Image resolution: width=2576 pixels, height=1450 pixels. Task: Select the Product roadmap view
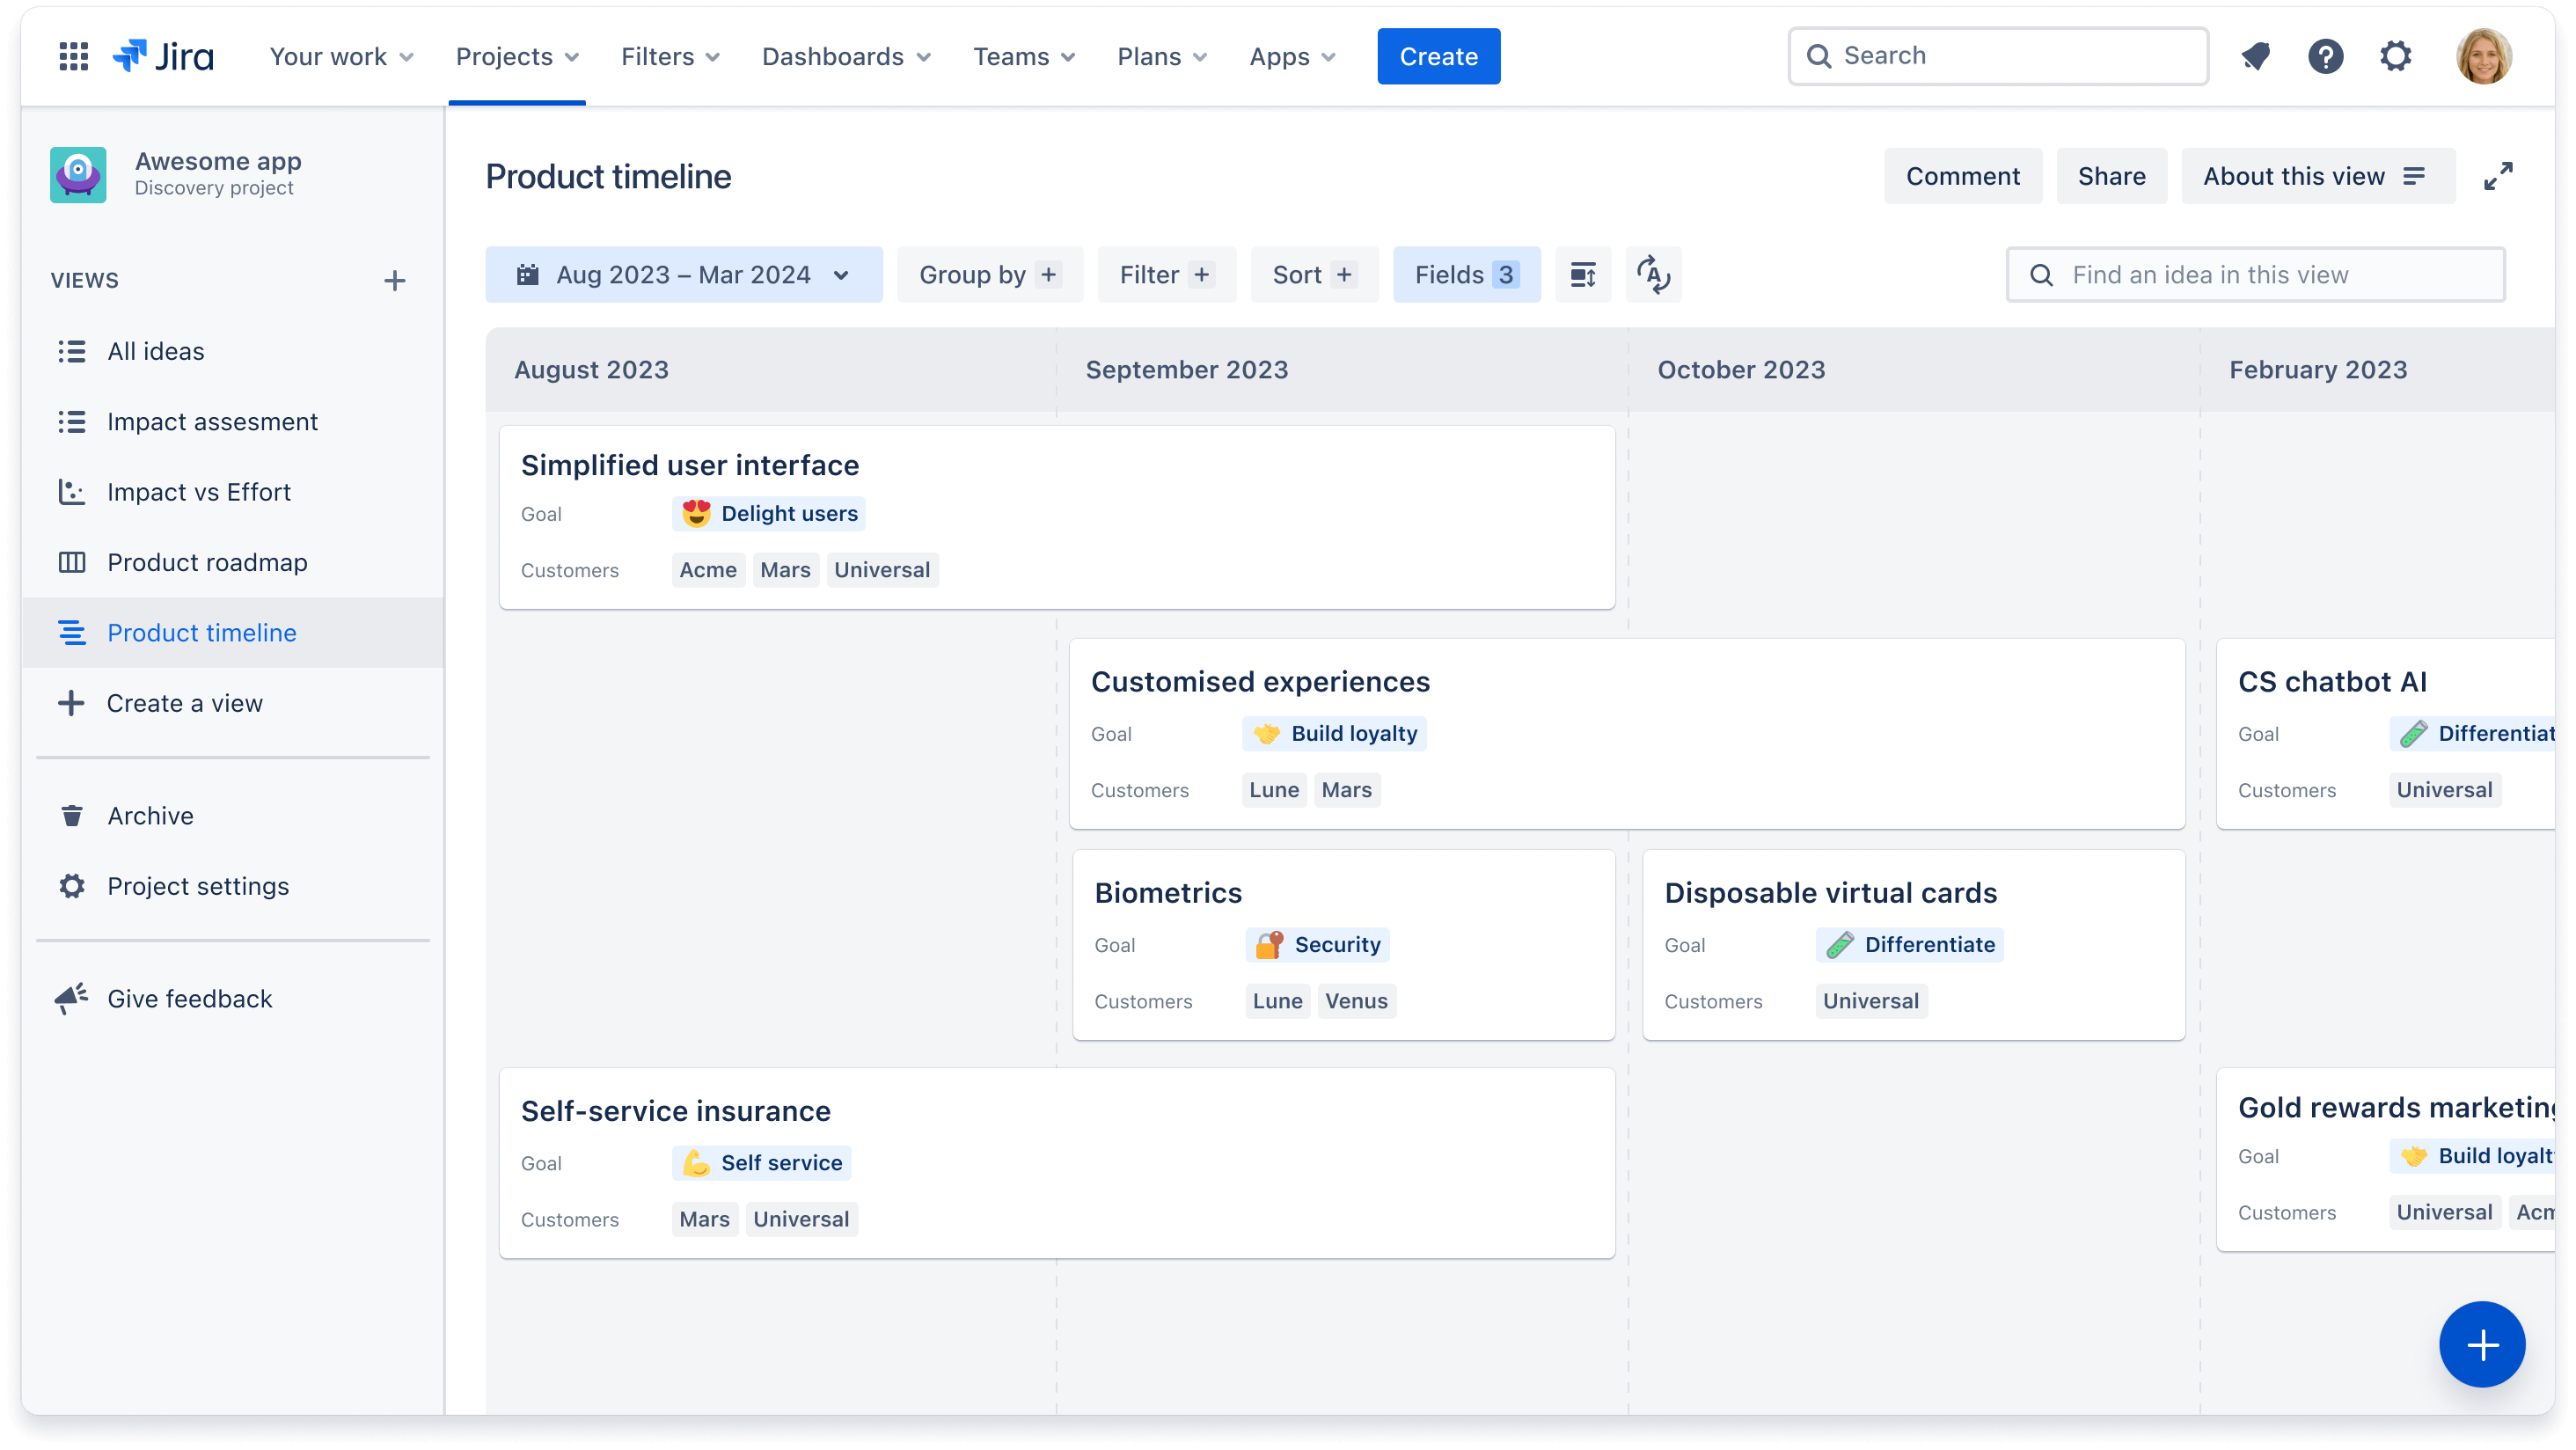(207, 563)
